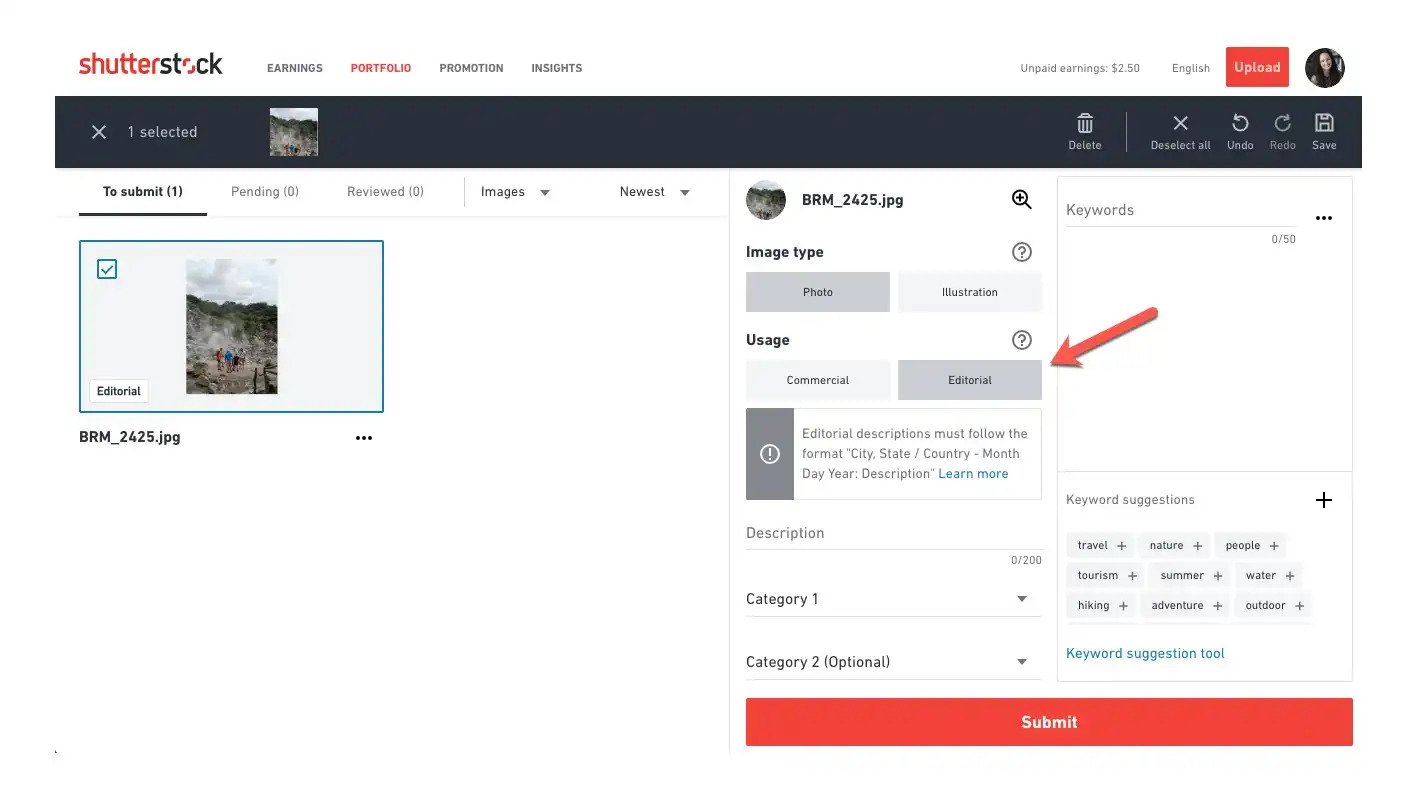Switch to the To submit (1) tab
Viewport: 1416px width, 792px height.
143,192
